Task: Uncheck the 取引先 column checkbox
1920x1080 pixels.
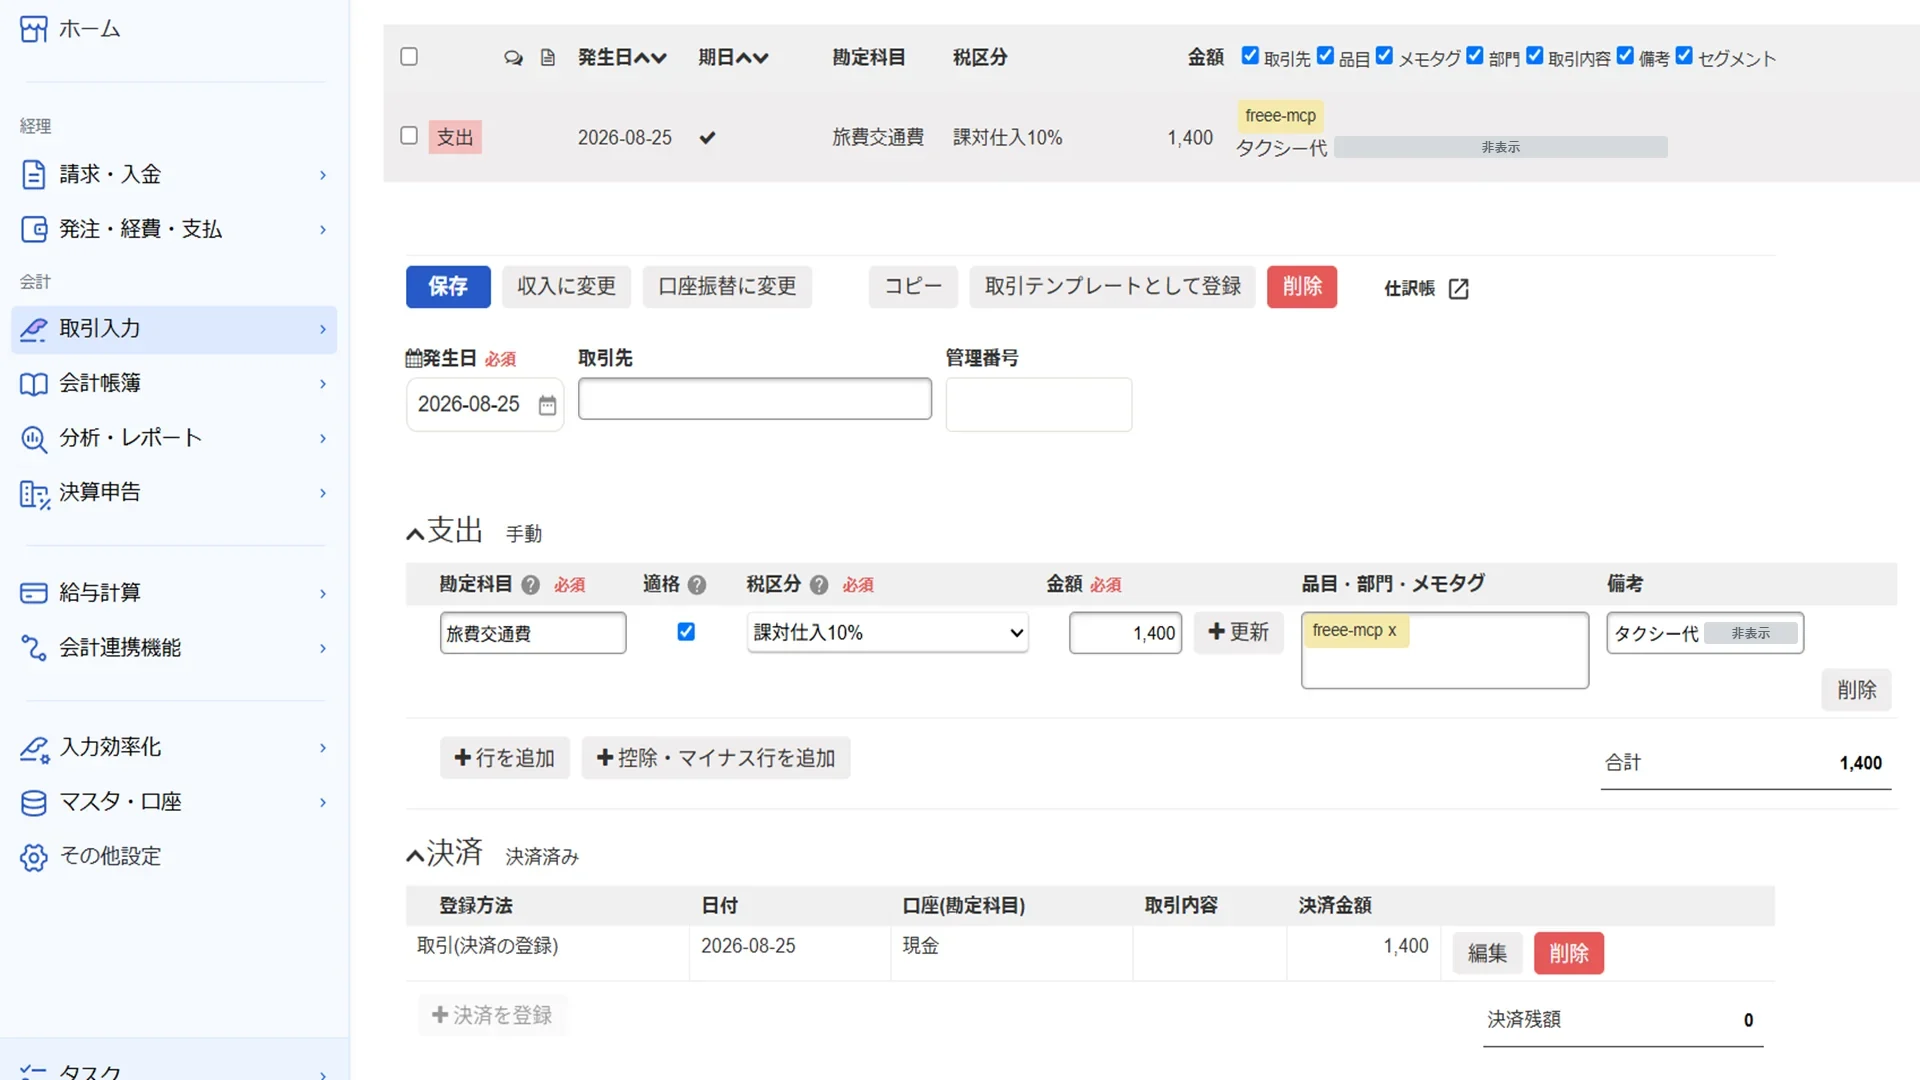Action: (1250, 56)
